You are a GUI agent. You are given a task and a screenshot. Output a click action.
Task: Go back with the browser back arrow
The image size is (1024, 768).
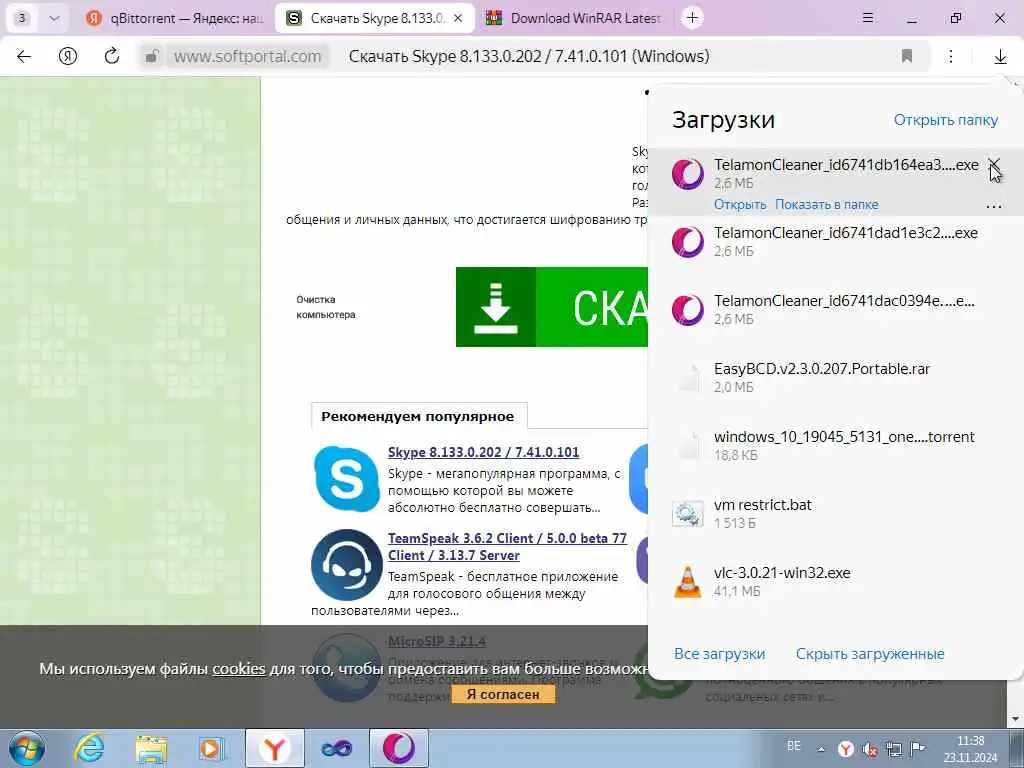click(24, 56)
